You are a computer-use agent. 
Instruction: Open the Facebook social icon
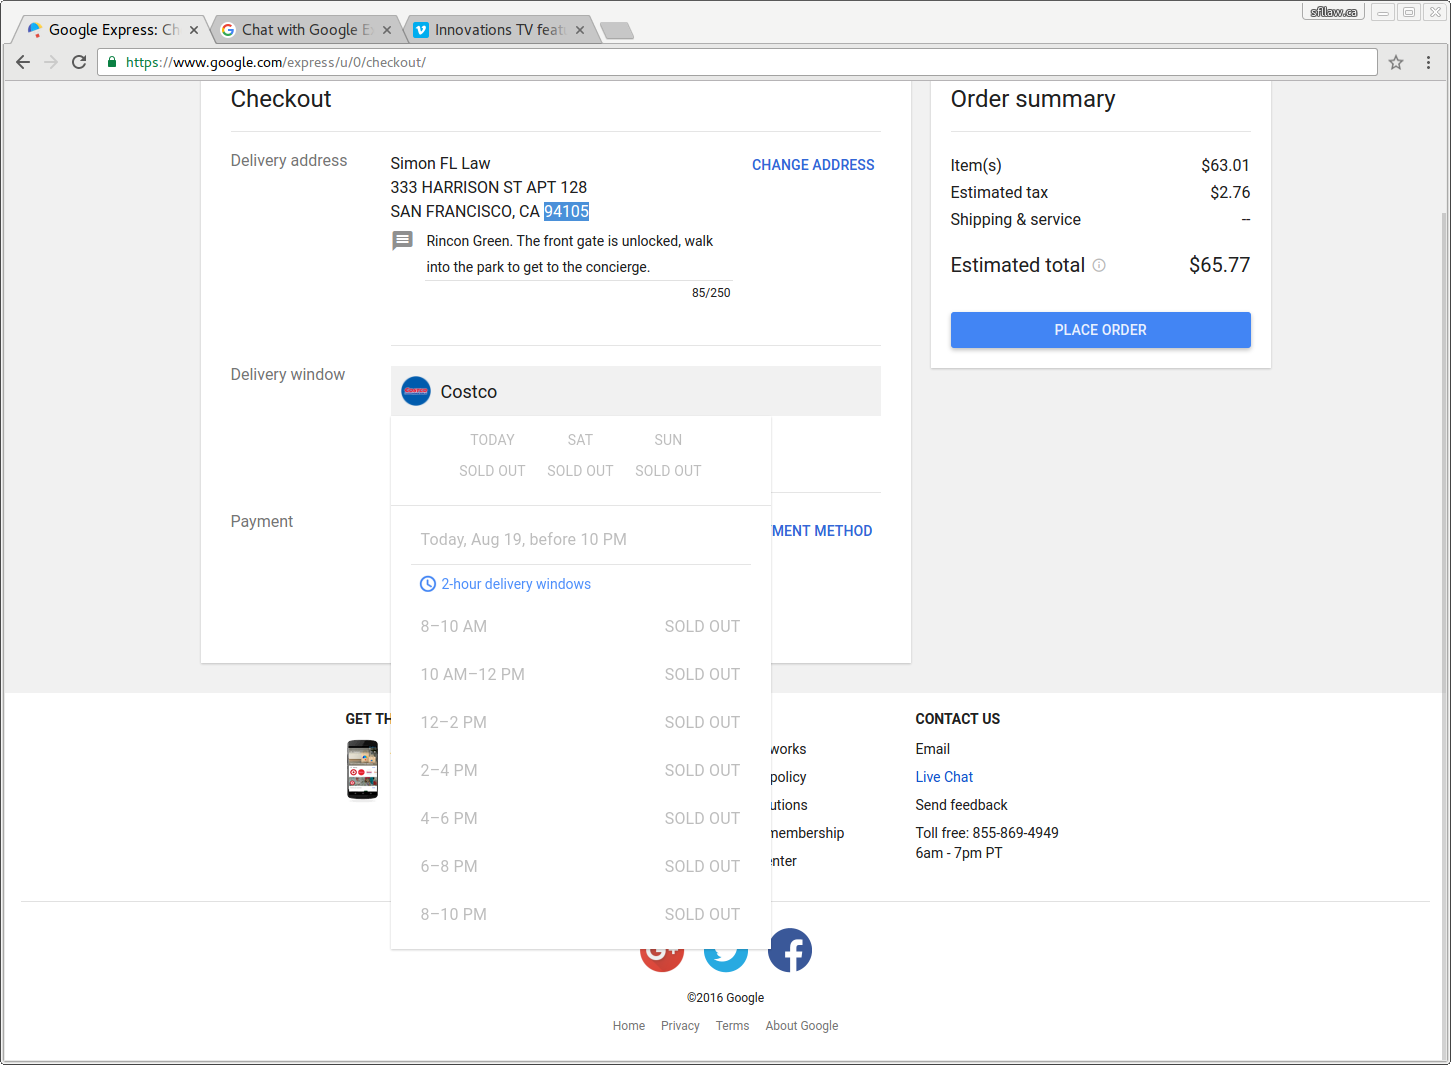pyautogui.click(x=790, y=950)
